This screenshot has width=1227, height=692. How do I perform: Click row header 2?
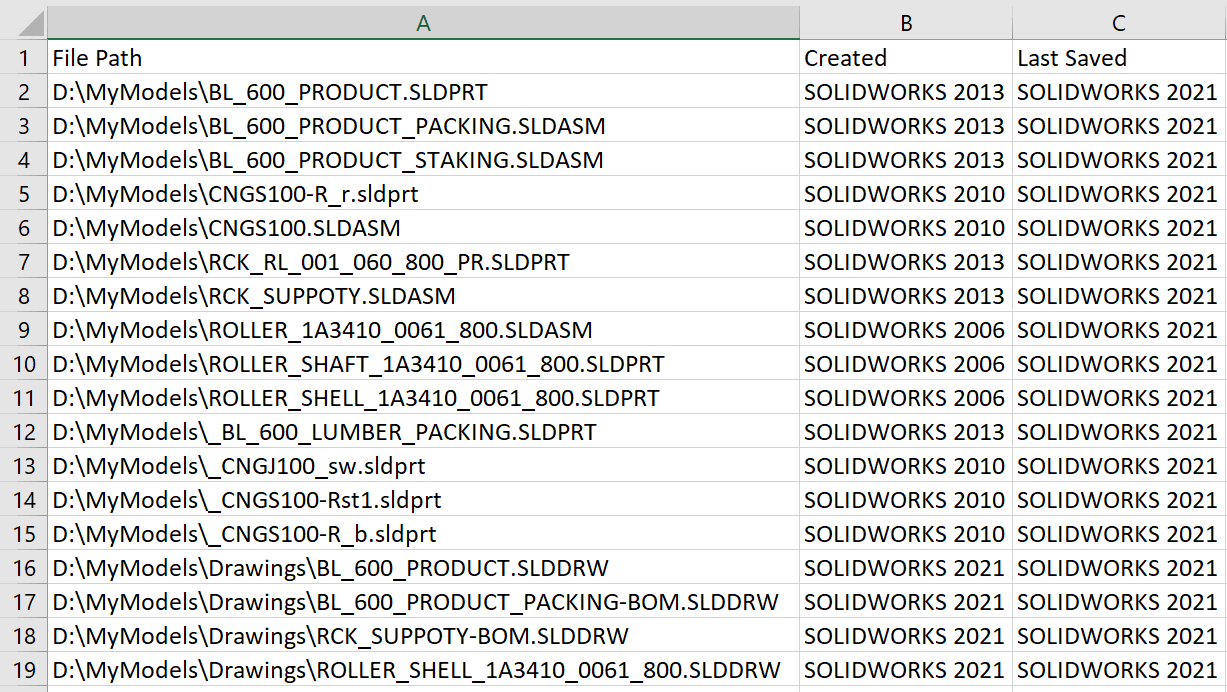point(23,92)
